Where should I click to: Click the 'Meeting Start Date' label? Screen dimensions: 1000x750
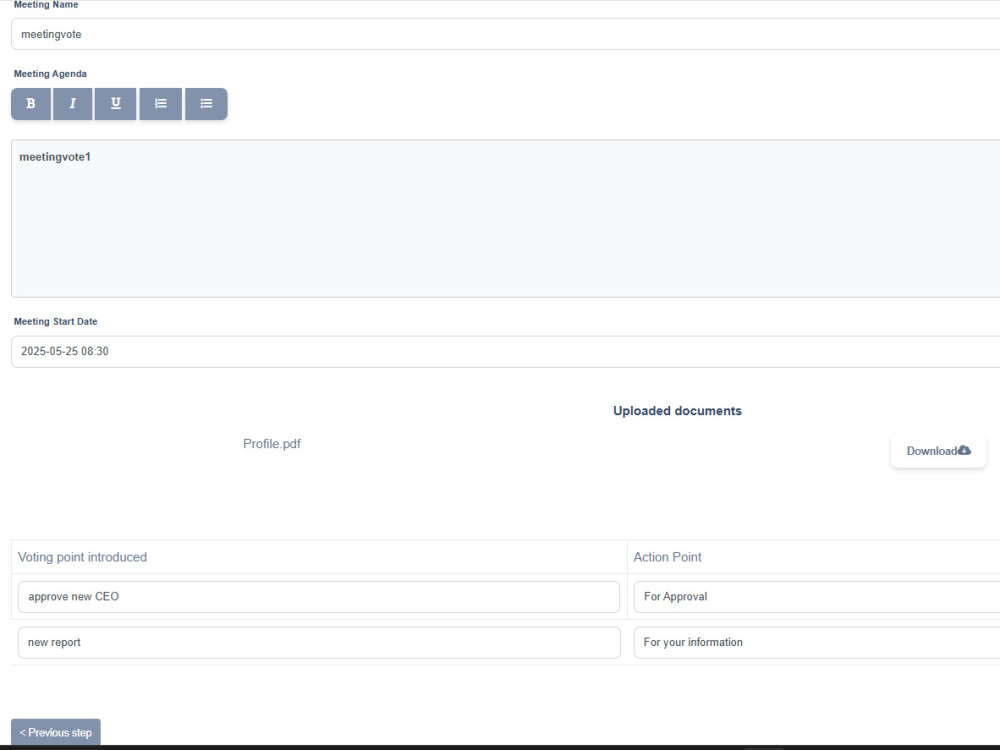[55, 321]
